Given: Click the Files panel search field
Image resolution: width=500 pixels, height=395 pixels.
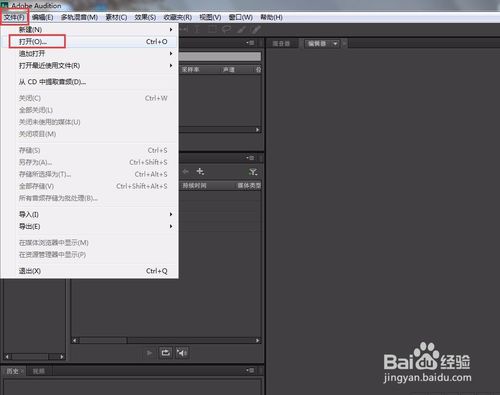Looking at the screenshot, I should click(x=220, y=56).
